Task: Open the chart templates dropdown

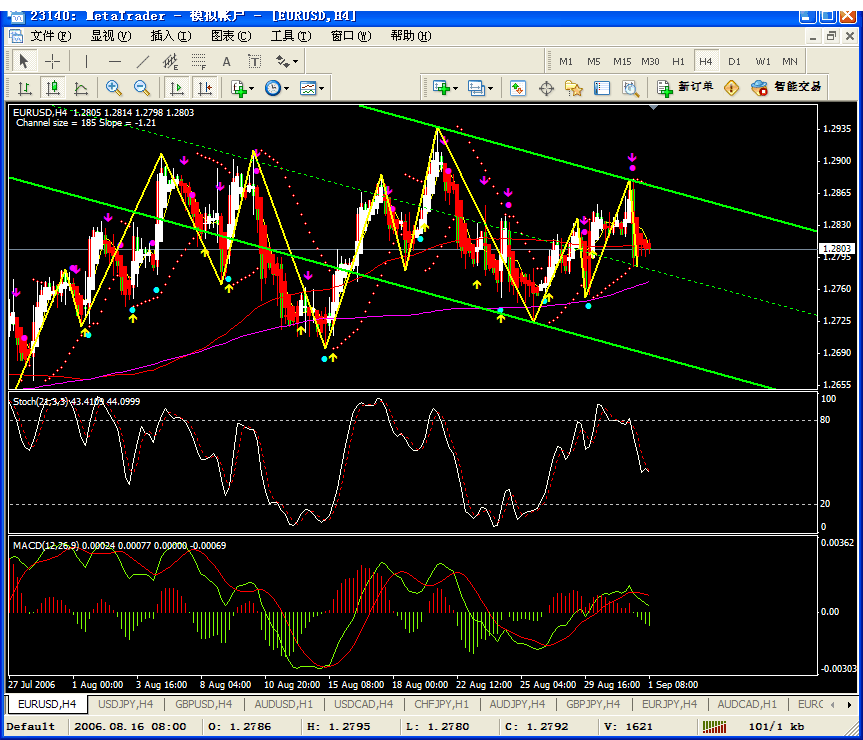Action: point(312,88)
